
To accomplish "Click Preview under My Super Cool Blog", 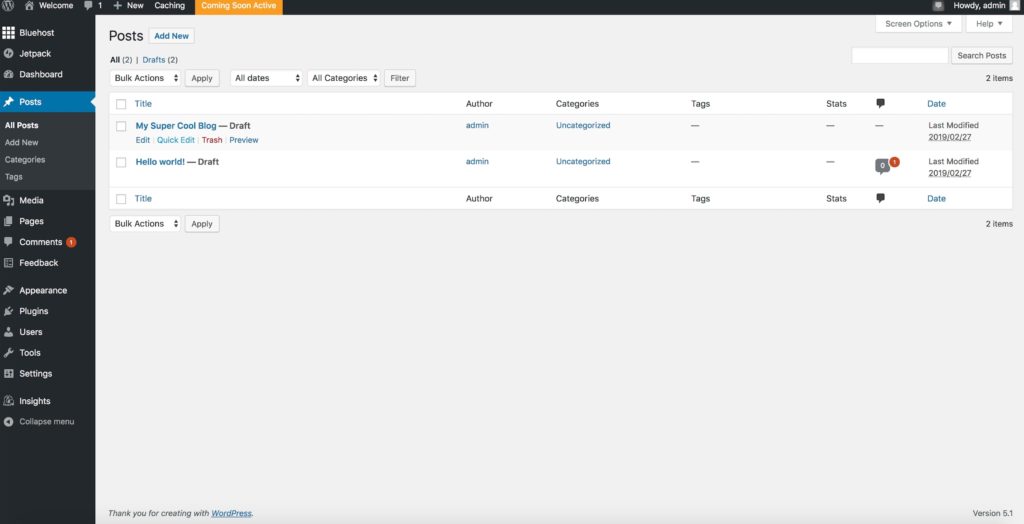I will [244, 140].
